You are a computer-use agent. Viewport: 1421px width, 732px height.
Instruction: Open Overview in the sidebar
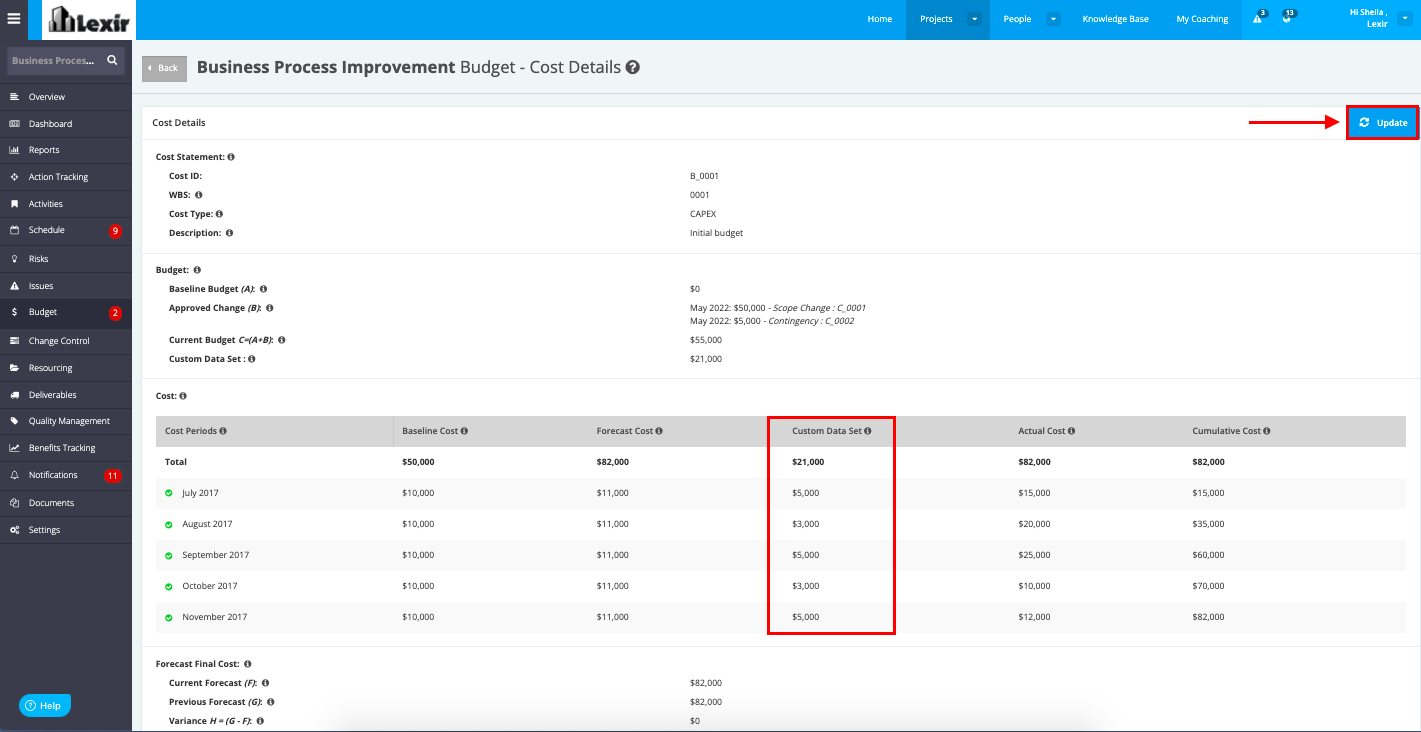(66, 97)
